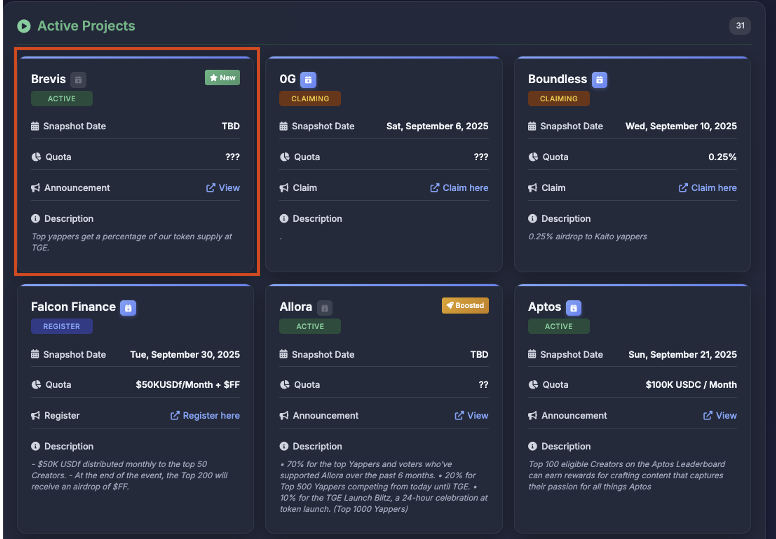Click the external link icon in Brevis Announcement row
776x539 pixels.
211,188
